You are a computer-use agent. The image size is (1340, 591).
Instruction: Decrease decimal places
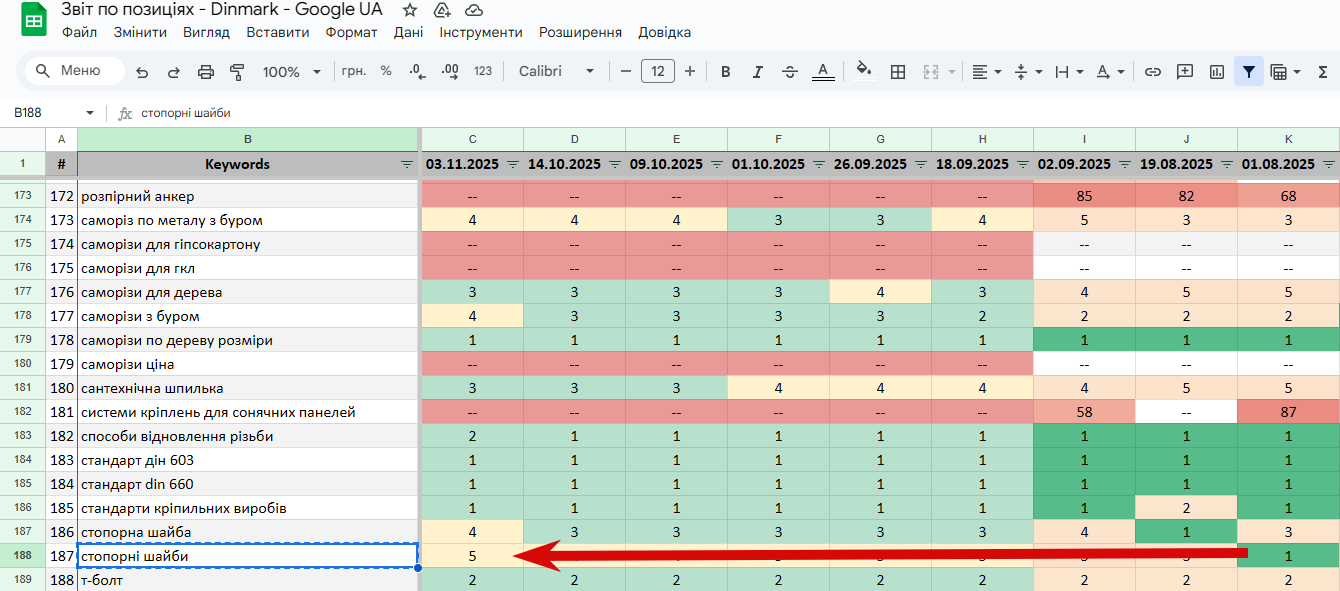419,72
